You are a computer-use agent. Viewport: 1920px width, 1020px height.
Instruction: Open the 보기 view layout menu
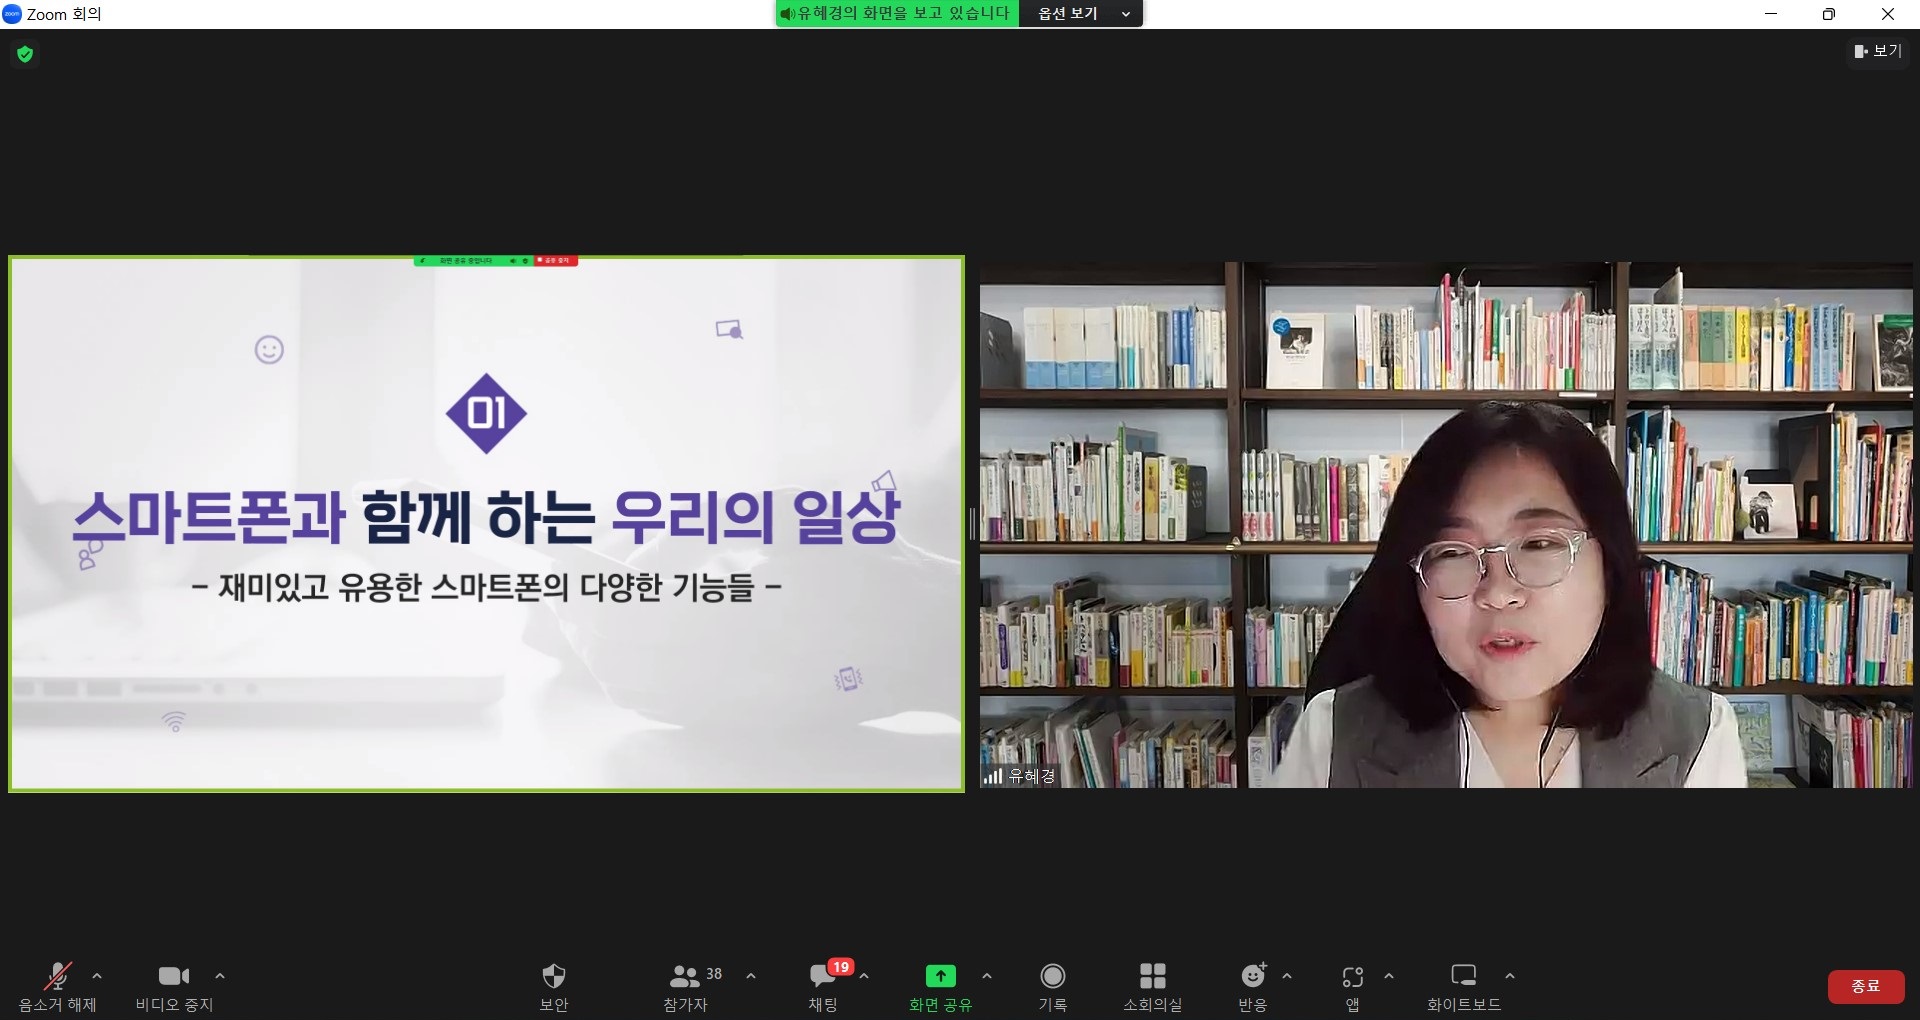click(x=1877, y=51)
